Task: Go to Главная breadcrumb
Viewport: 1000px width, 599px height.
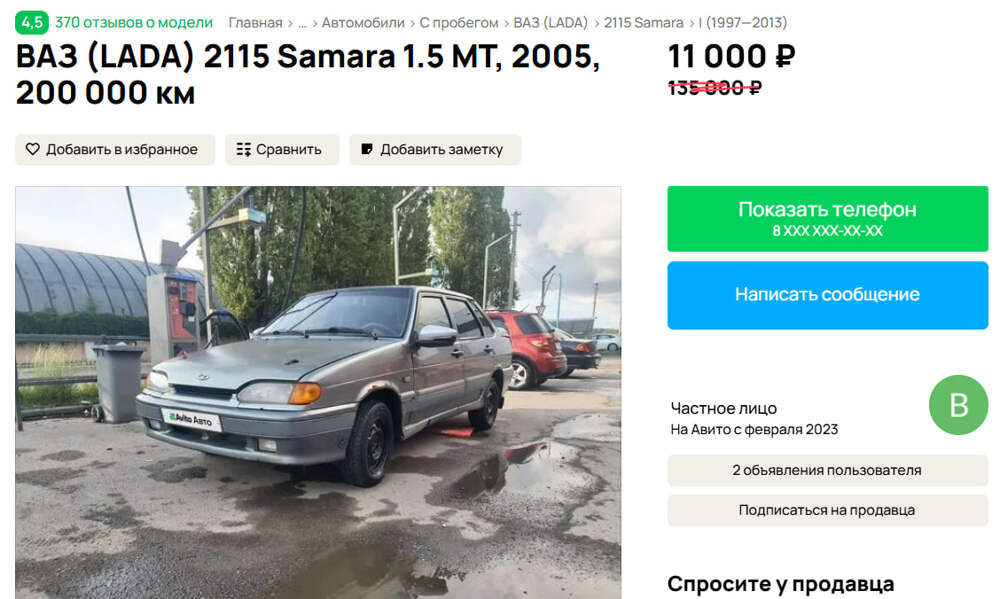Action: click(x=255, y=23)
